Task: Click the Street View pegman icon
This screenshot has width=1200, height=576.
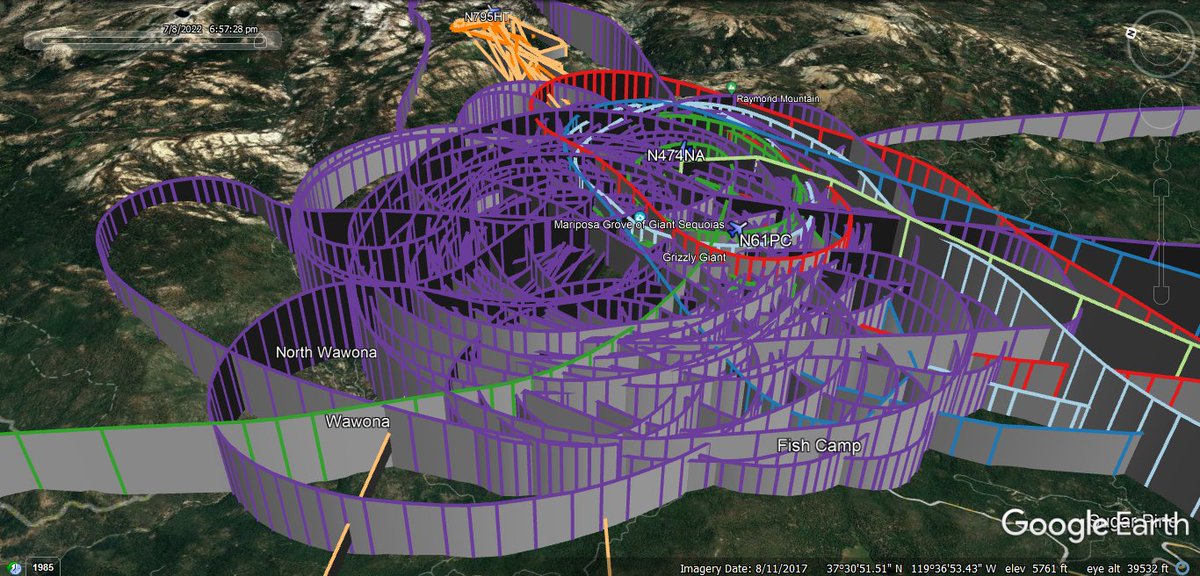Action: click(1162, 157)
